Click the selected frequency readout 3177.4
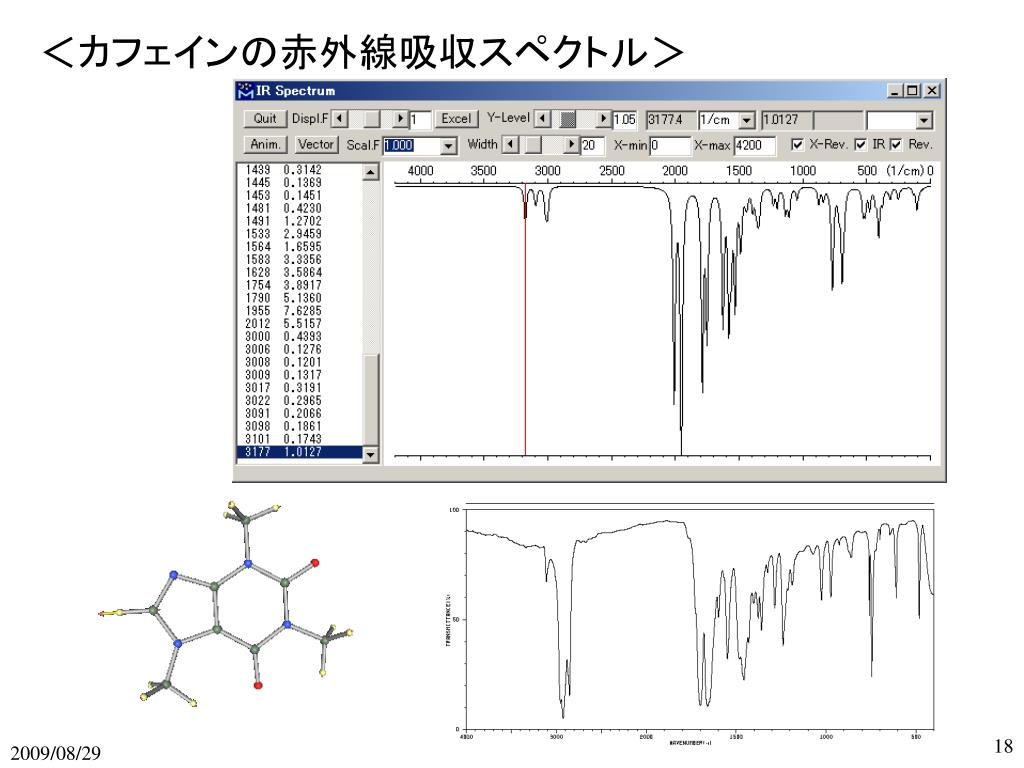Viewport: 1024px width, 768px height. click(670, 120)
